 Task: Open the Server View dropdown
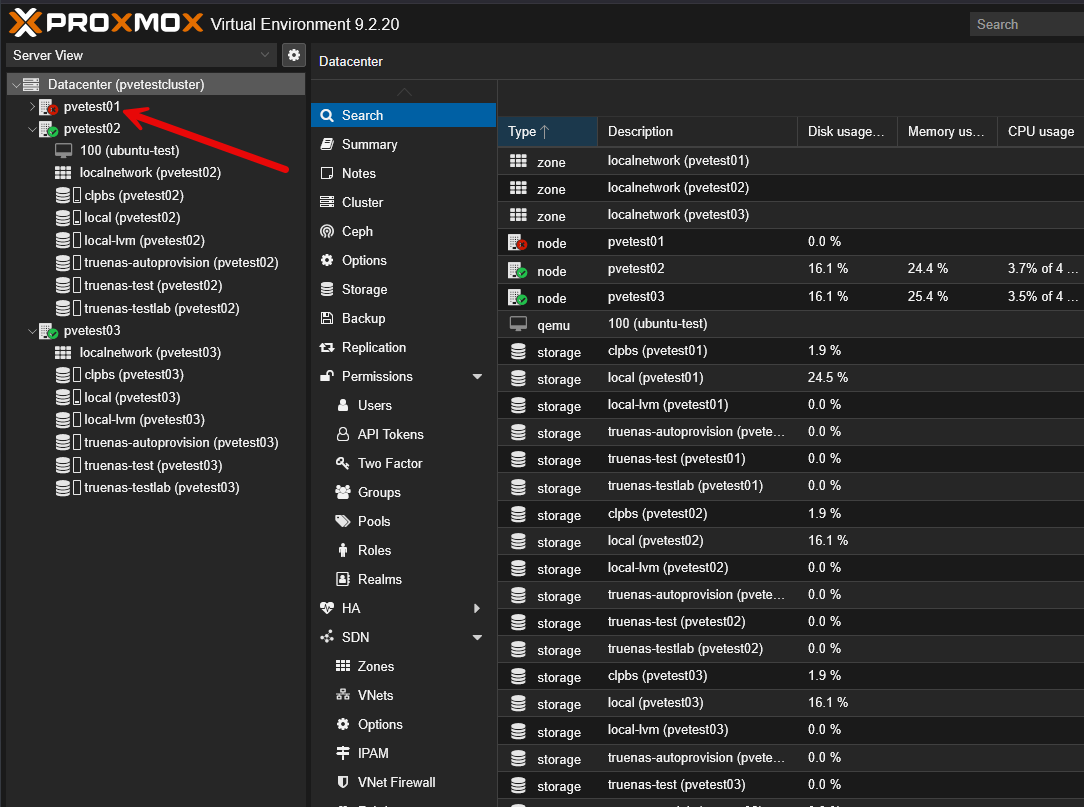[142, 55]
